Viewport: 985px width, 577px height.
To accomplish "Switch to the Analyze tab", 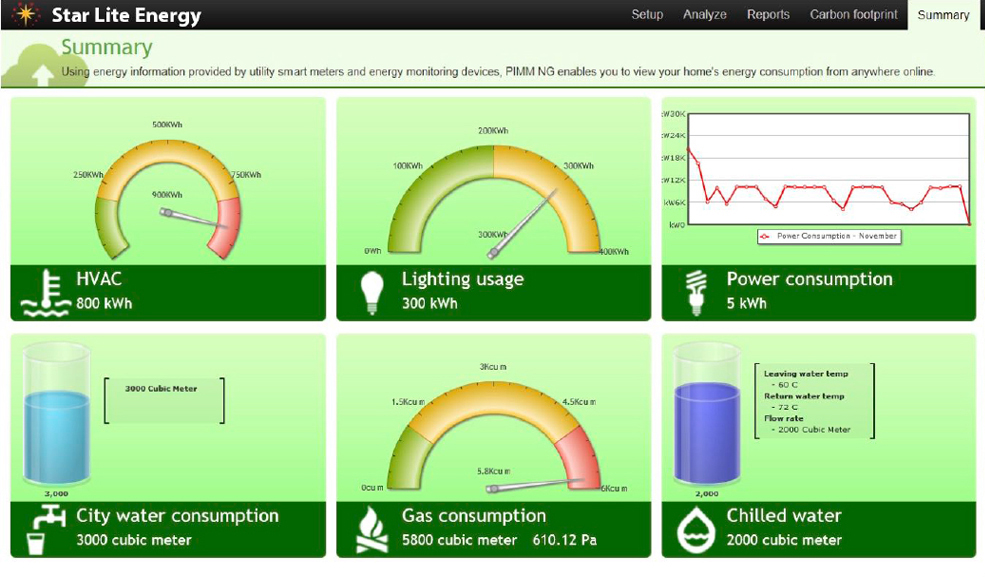I will coord(704,15).
